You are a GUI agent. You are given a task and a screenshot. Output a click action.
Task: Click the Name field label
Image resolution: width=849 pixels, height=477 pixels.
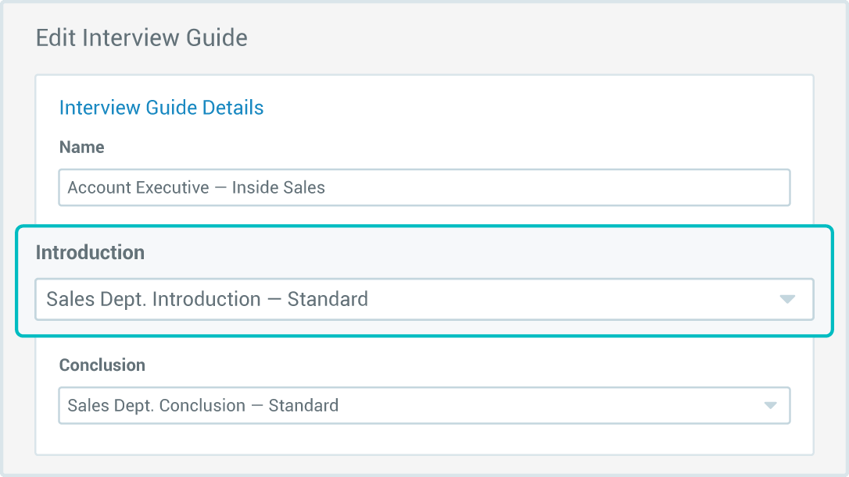pyautogui.click(x=82, y=147)
